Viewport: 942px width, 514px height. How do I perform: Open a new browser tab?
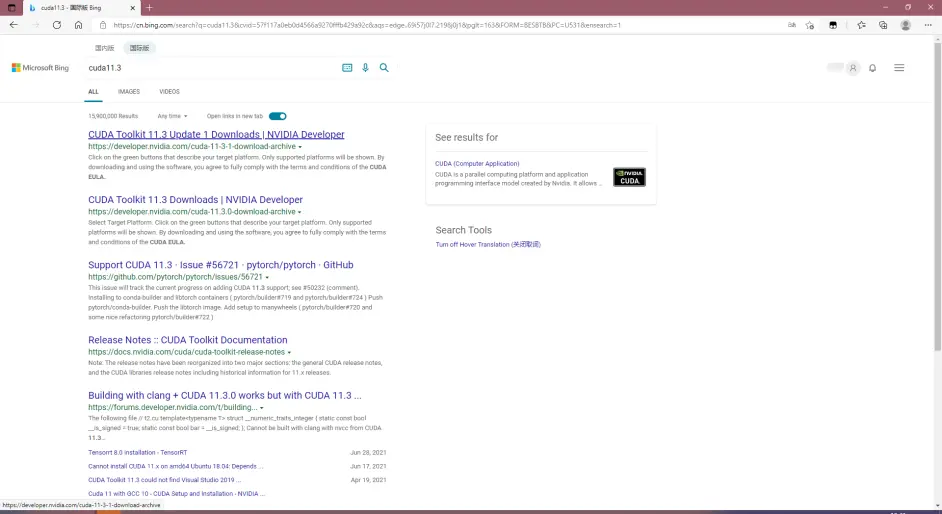pos(149,8)
